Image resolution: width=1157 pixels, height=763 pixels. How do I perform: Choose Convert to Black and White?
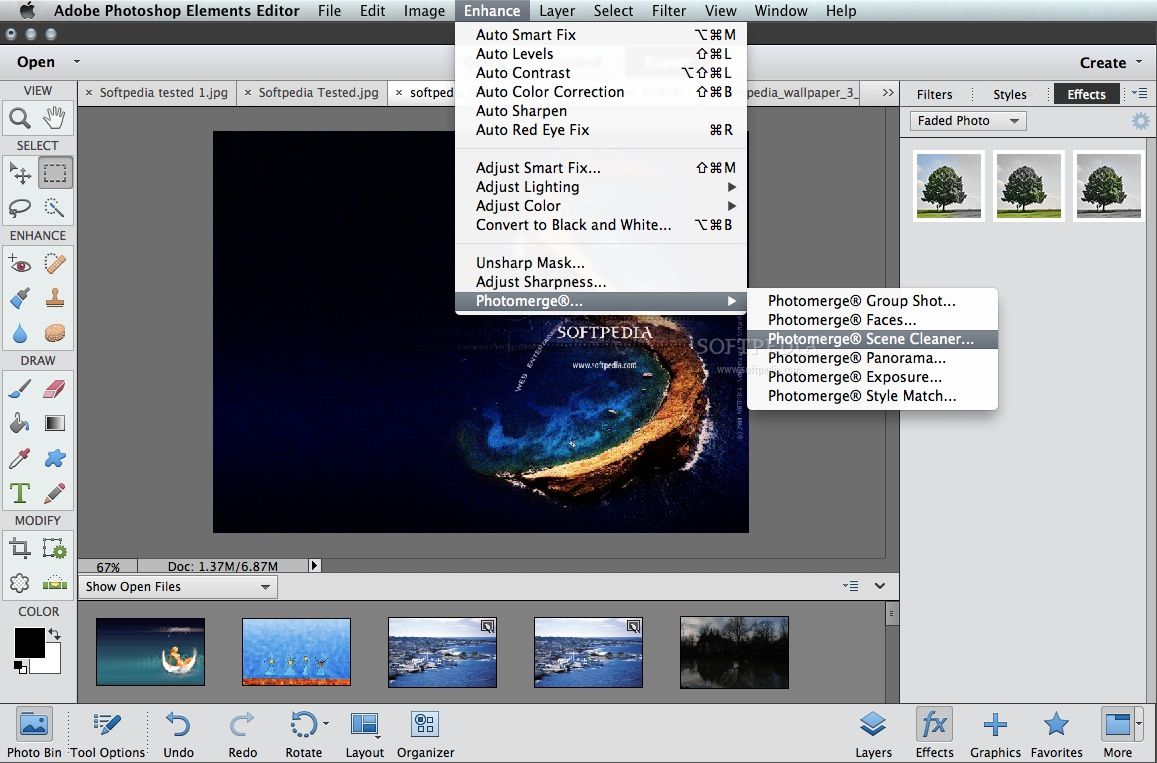(x=601, y=225)
